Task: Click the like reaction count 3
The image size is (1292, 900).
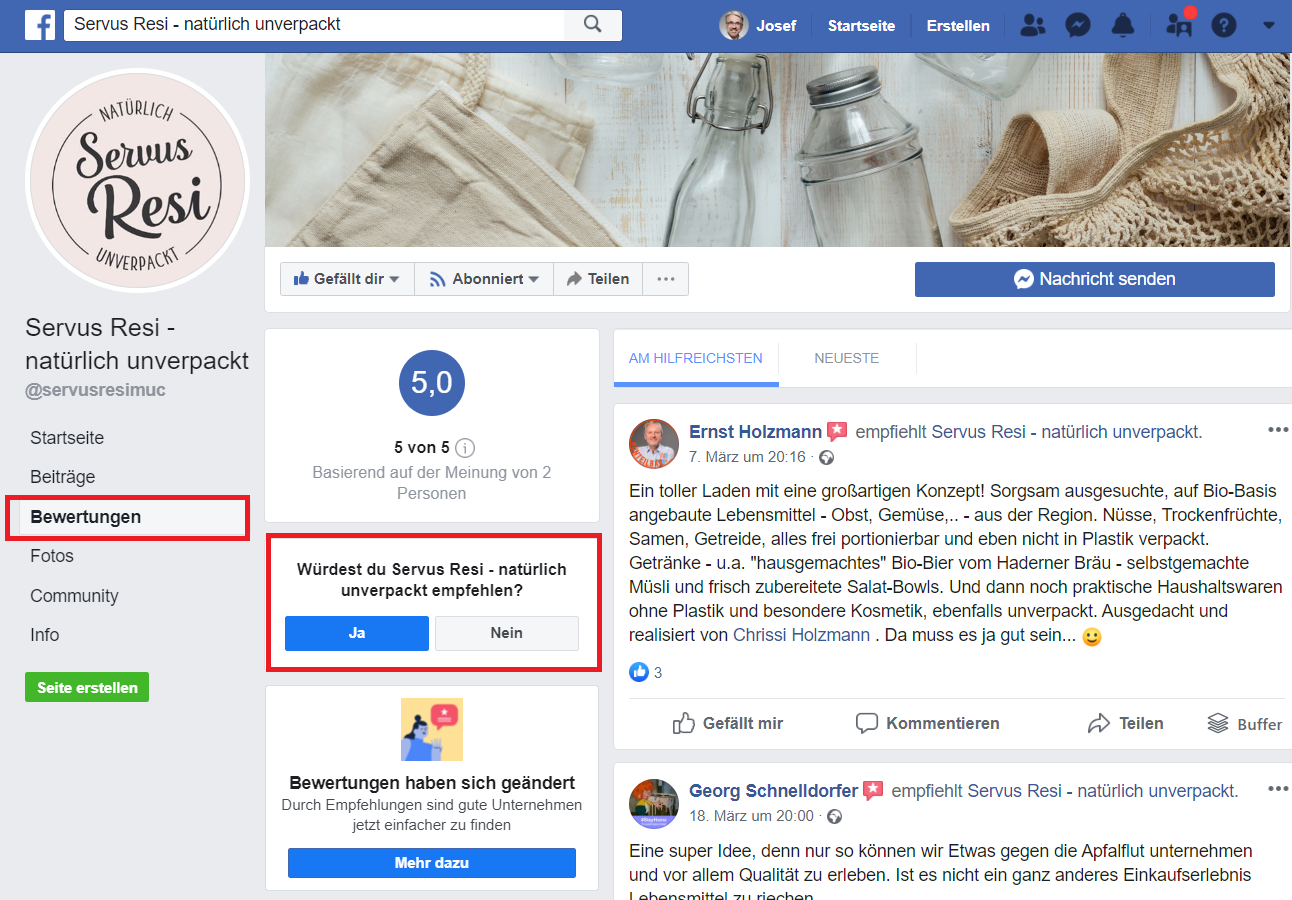Action: (x=646, y=672)
